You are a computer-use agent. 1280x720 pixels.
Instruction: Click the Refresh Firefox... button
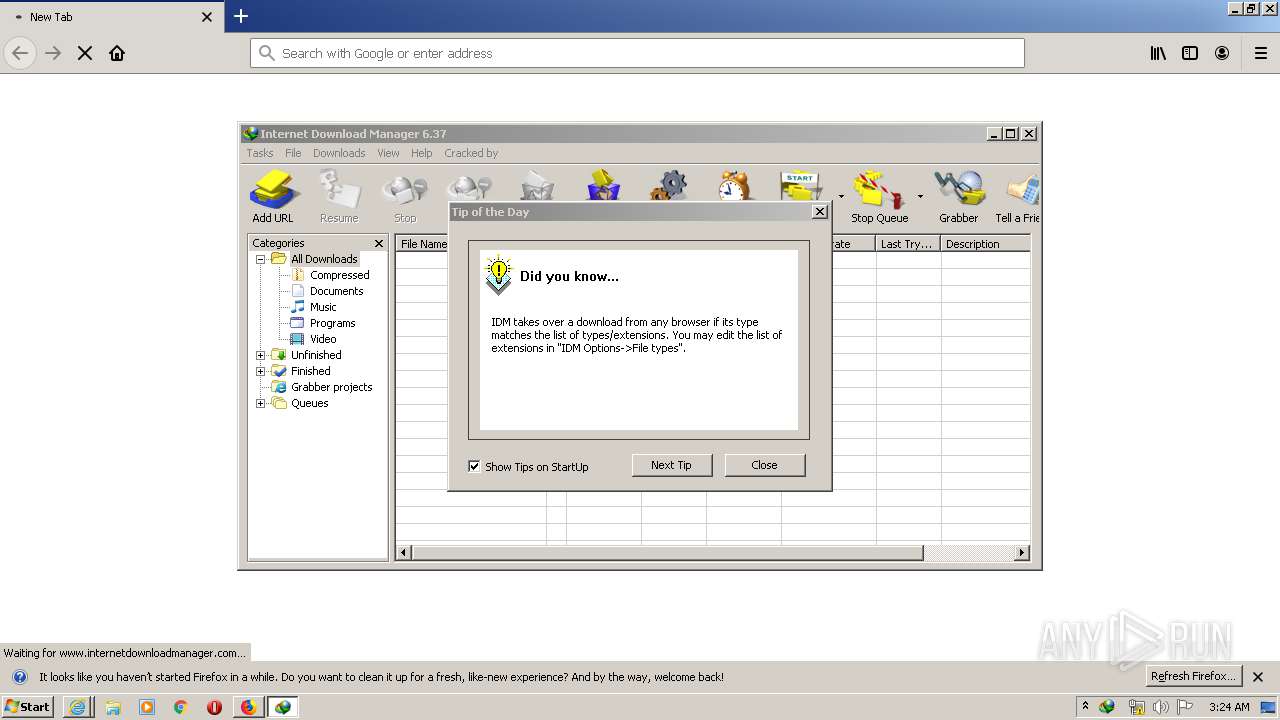(x=1193, y=676)
